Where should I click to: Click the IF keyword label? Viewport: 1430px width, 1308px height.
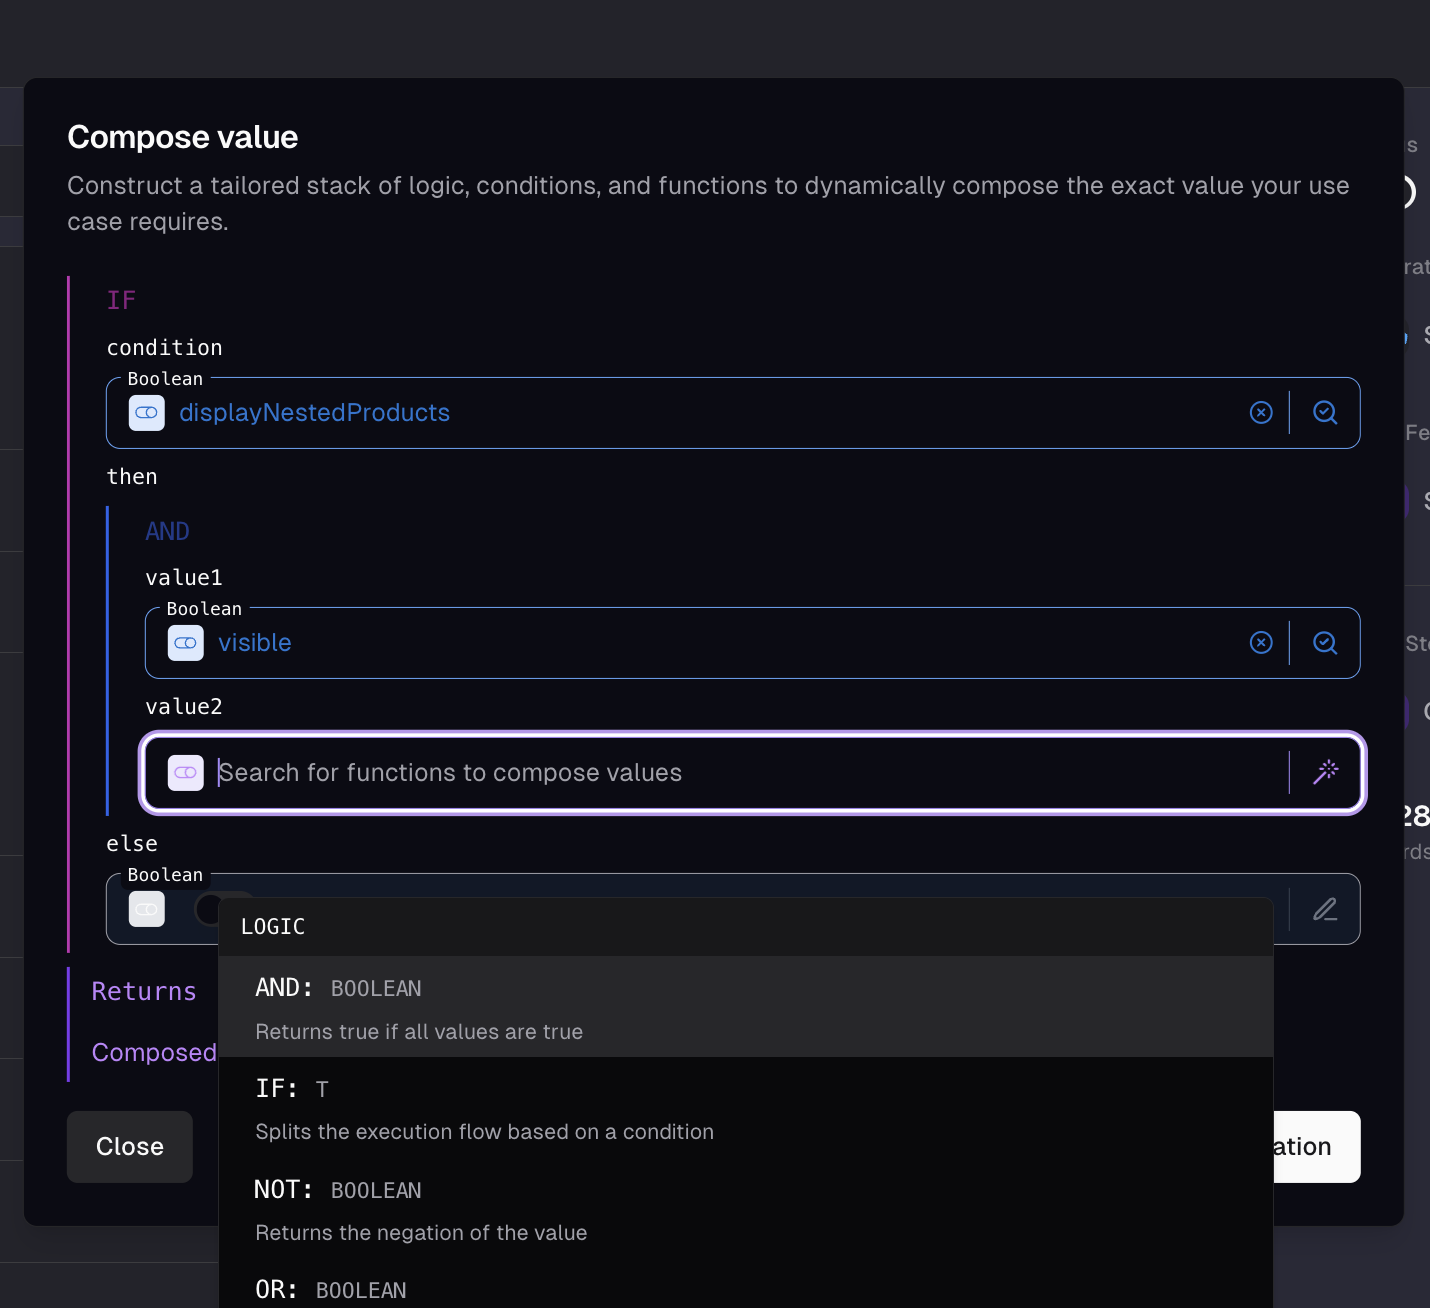(x=121, y=301)
